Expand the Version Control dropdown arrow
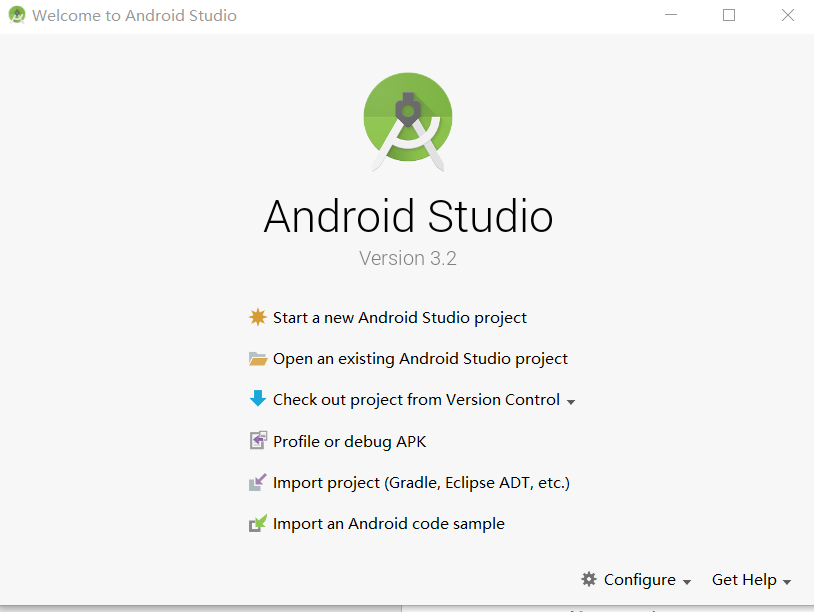The height and width of the screenshot is (612, 814). click(571, 402)
